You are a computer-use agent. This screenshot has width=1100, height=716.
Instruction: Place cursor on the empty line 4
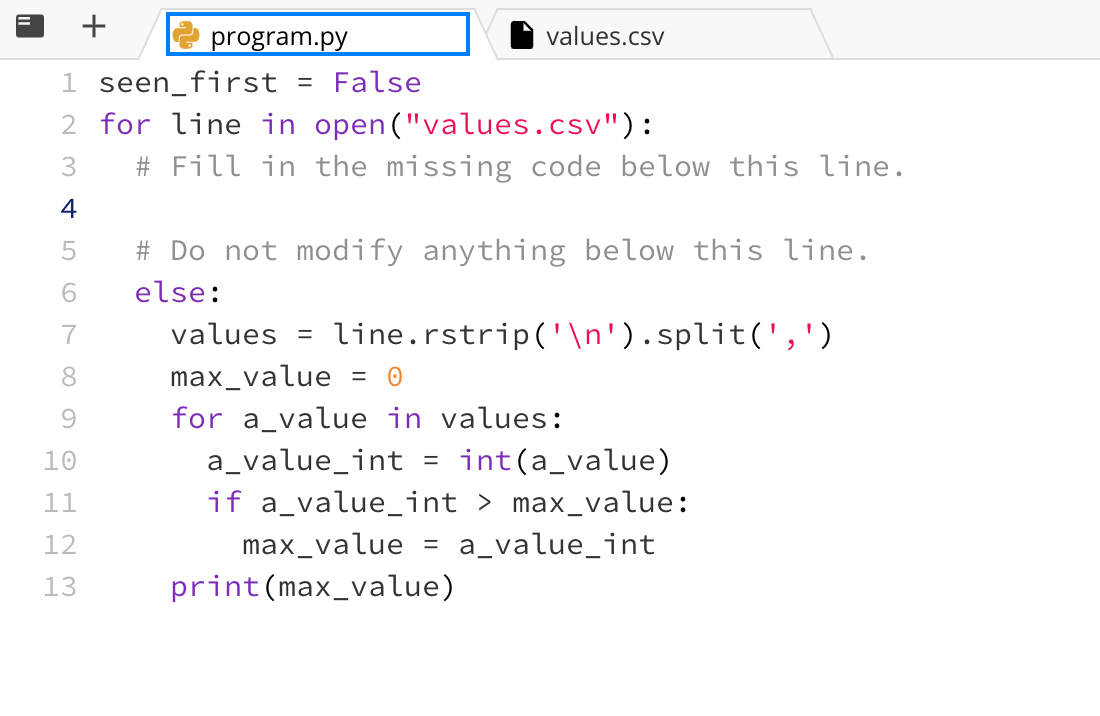point(200,208)
